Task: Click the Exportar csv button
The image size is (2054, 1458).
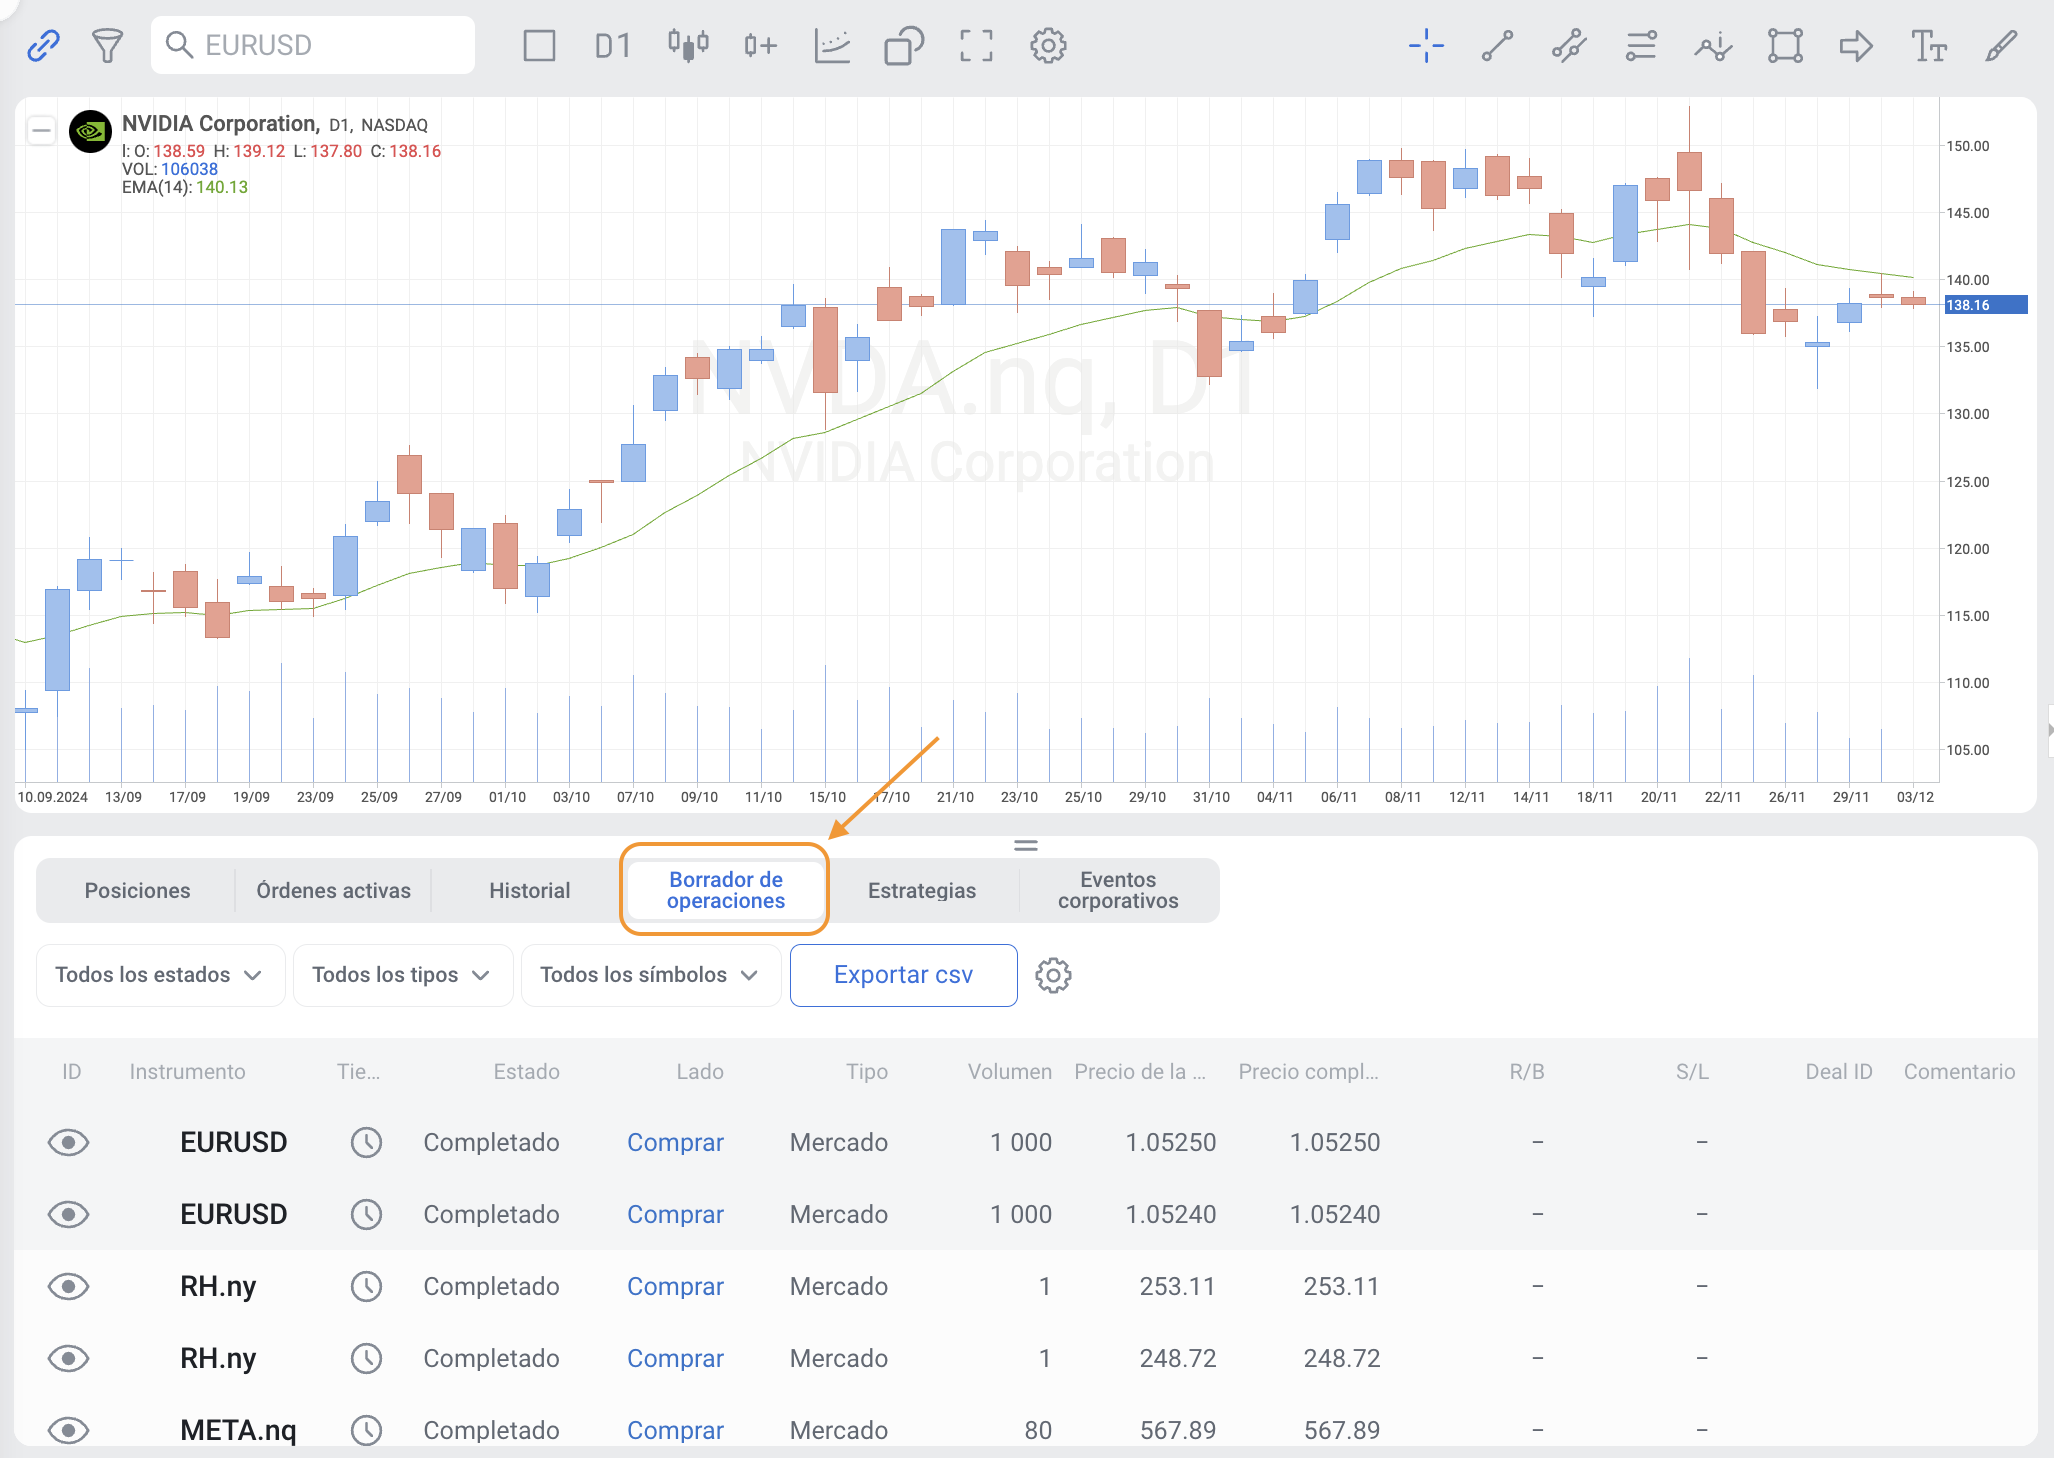Action: pyautogui.click(x=903, y=975)
